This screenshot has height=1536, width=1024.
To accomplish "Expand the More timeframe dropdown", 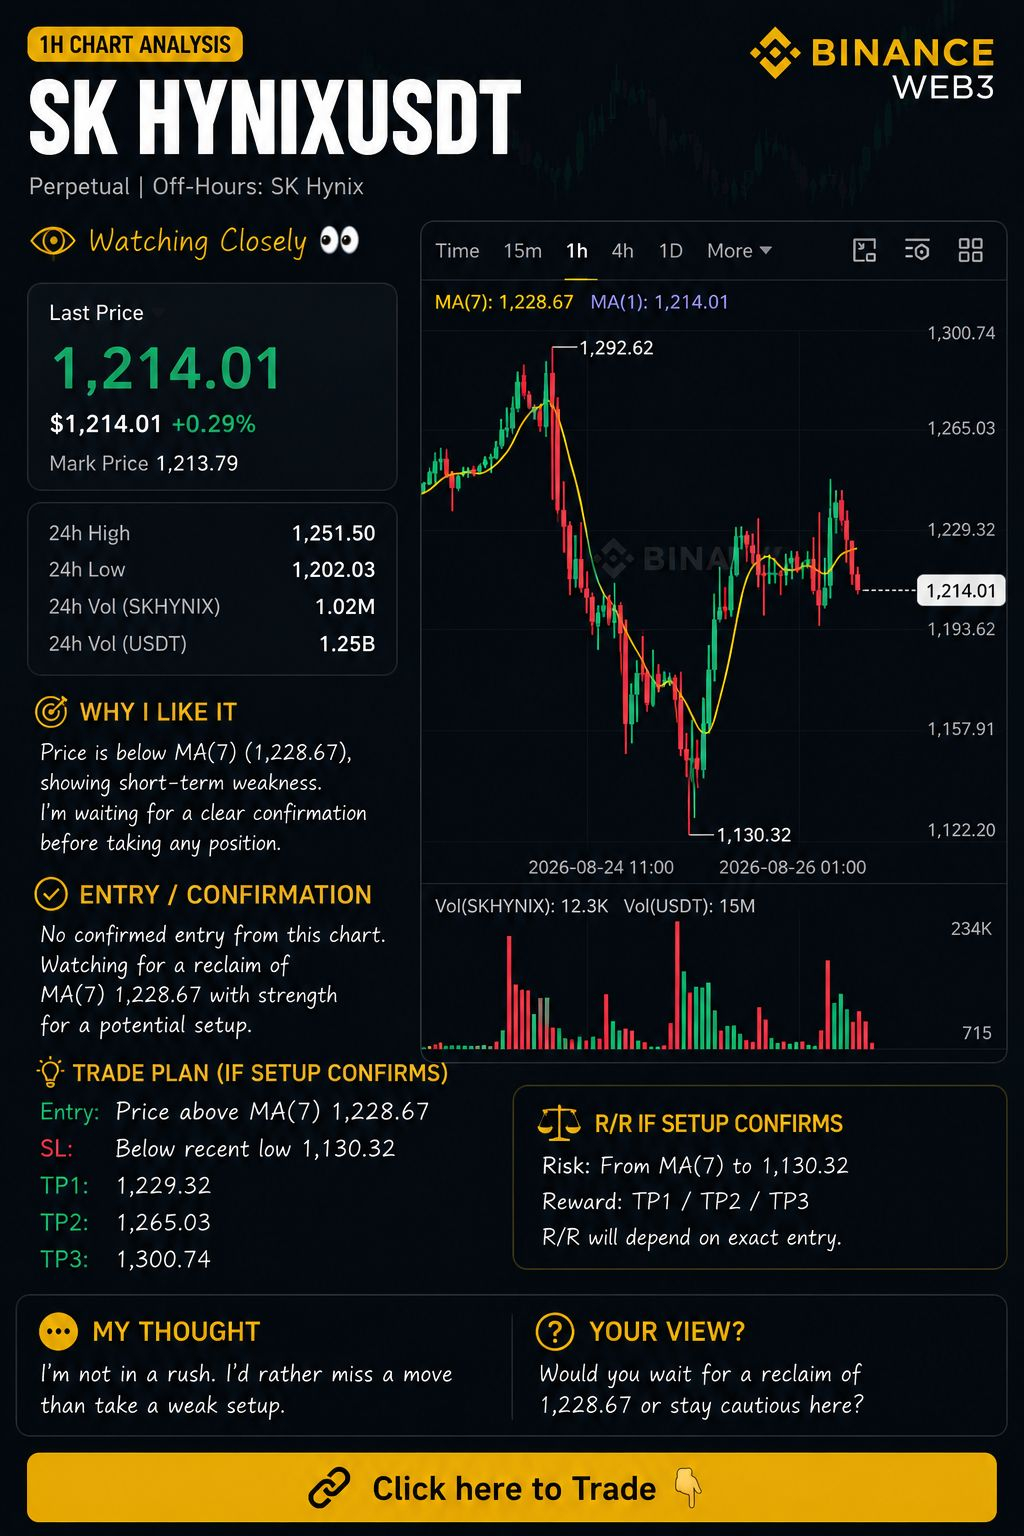I will pos(739,251).
